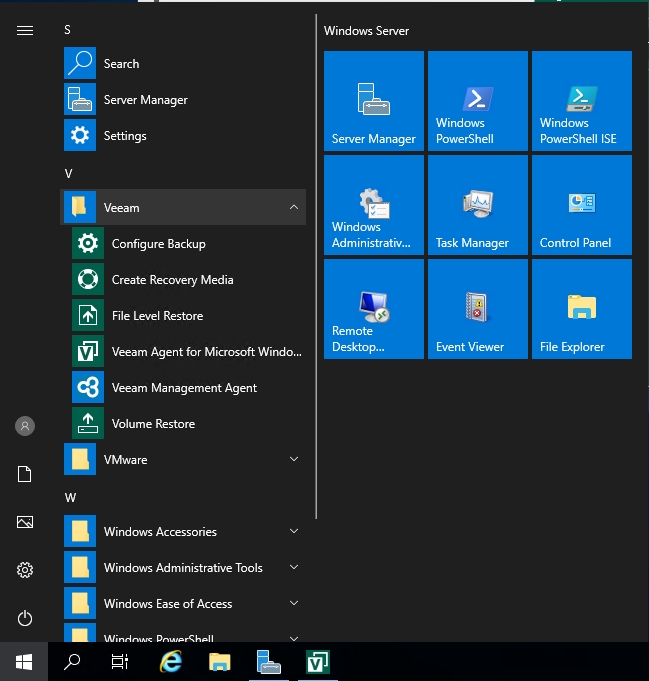Viewport: 649px width, 681px height.
Task: Open the Remote Desktop tile
Action: click(373, 308)
